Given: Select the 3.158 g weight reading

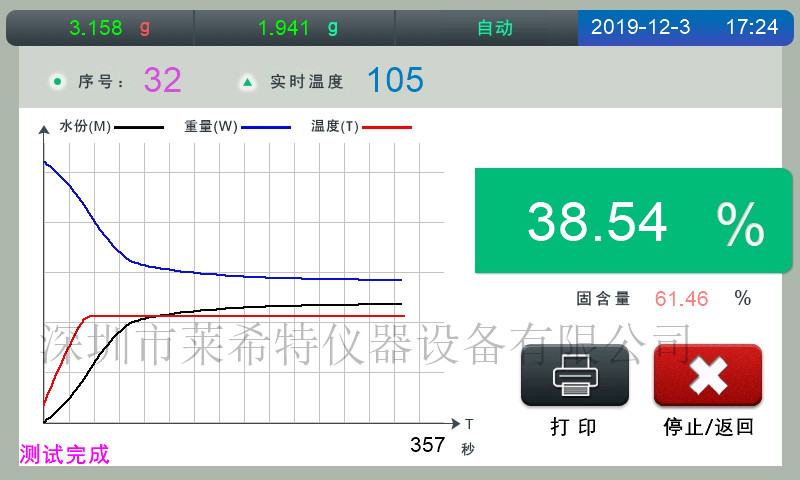Looking at the screenshot, I should [109, 28].
